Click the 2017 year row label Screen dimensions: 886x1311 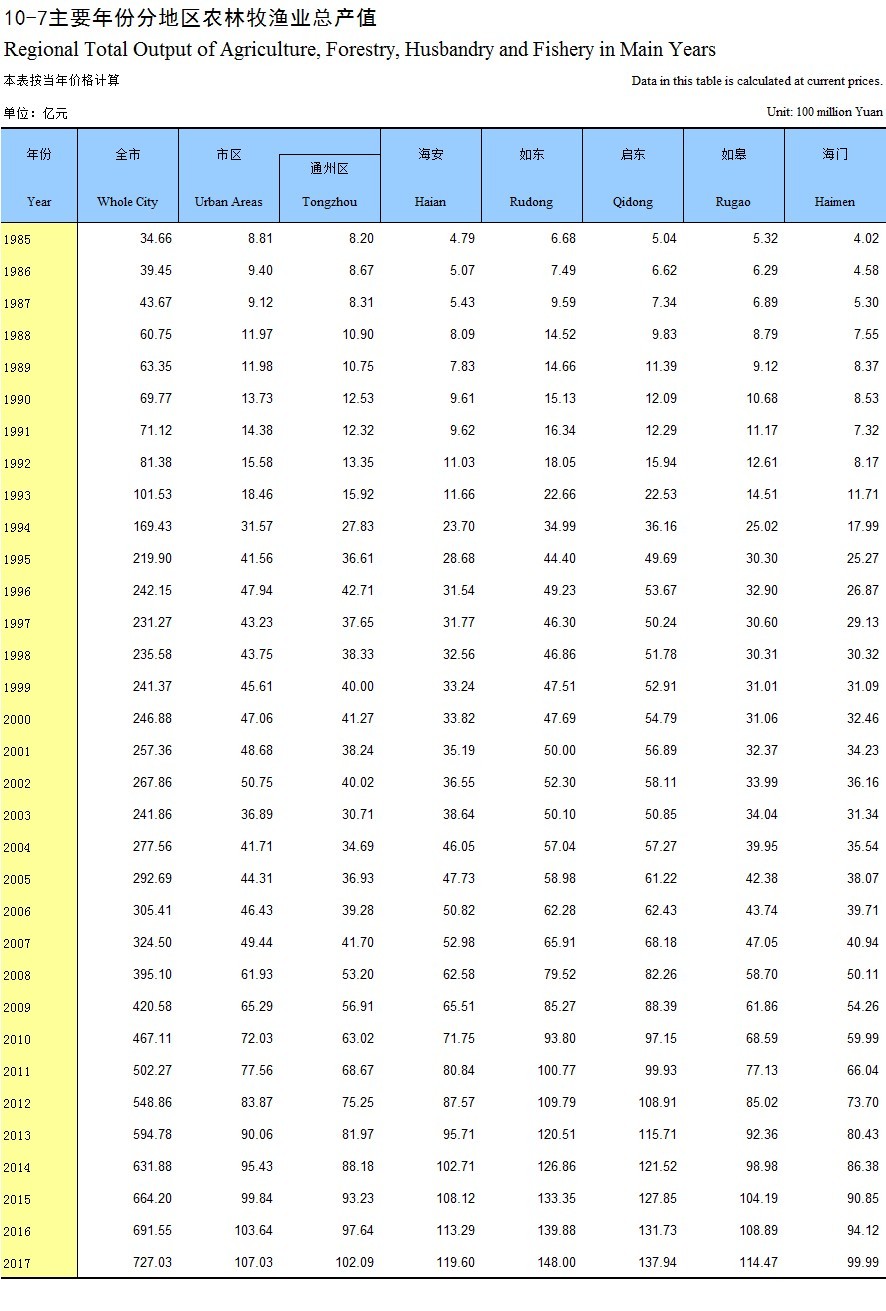[x=17, y=1264]
